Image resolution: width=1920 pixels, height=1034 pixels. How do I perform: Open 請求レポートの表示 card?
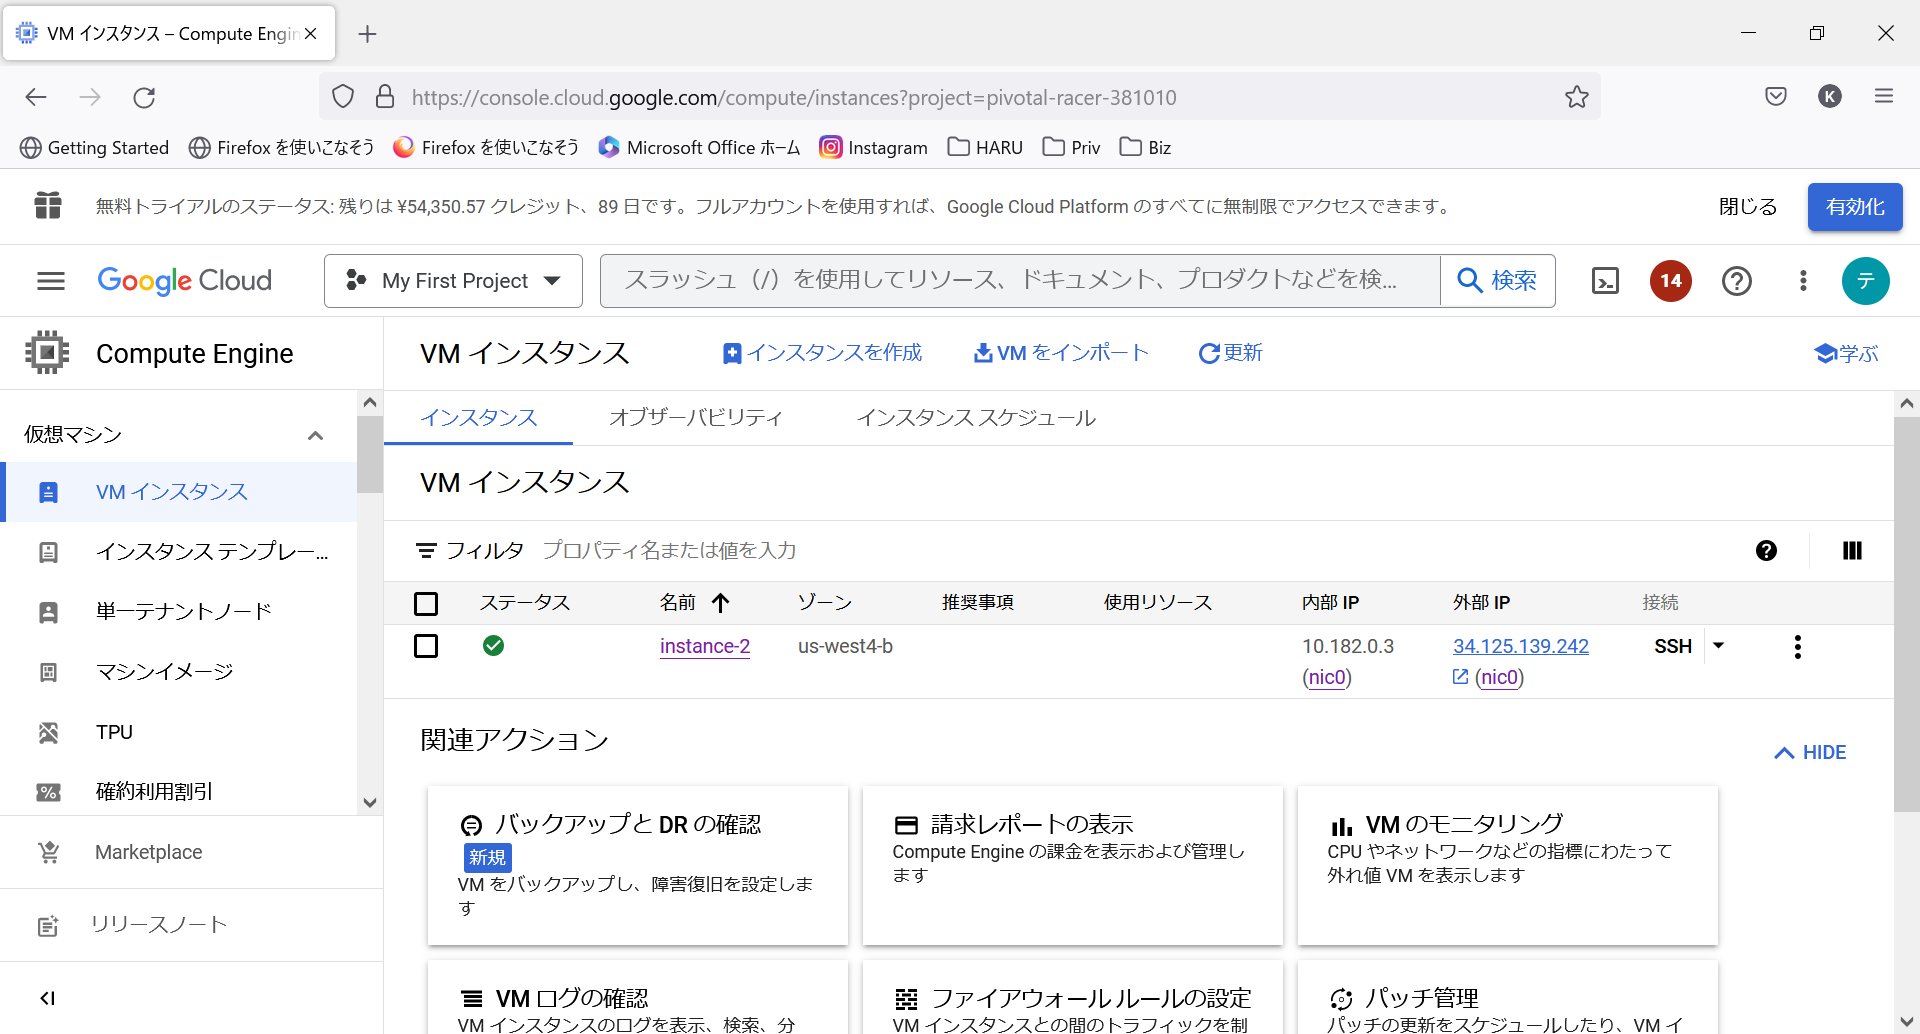pos(1072,866)
